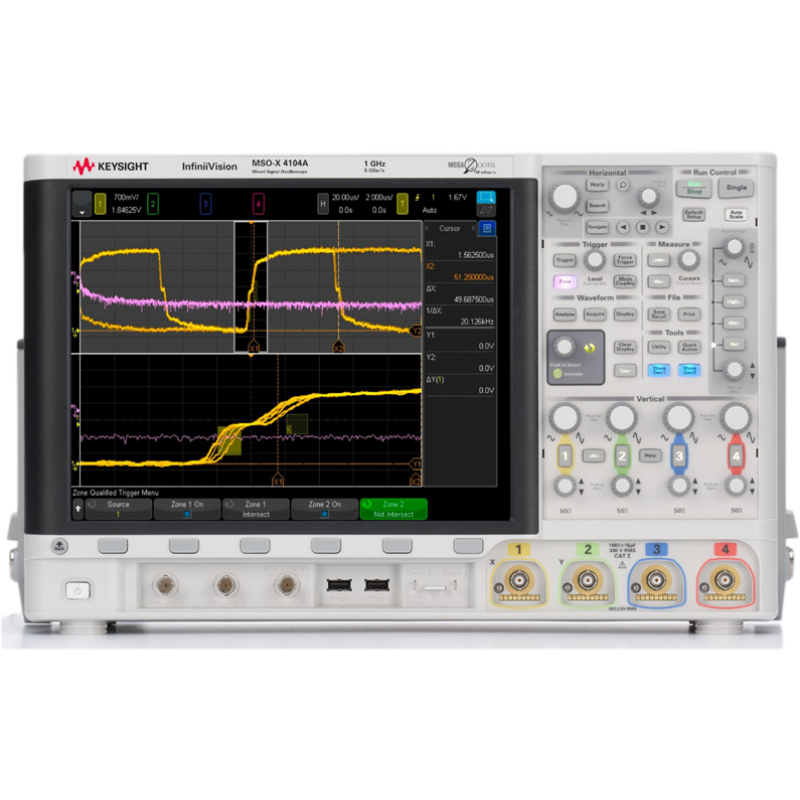
Task: Push the navigate backward play button
Action: (623, 227)
